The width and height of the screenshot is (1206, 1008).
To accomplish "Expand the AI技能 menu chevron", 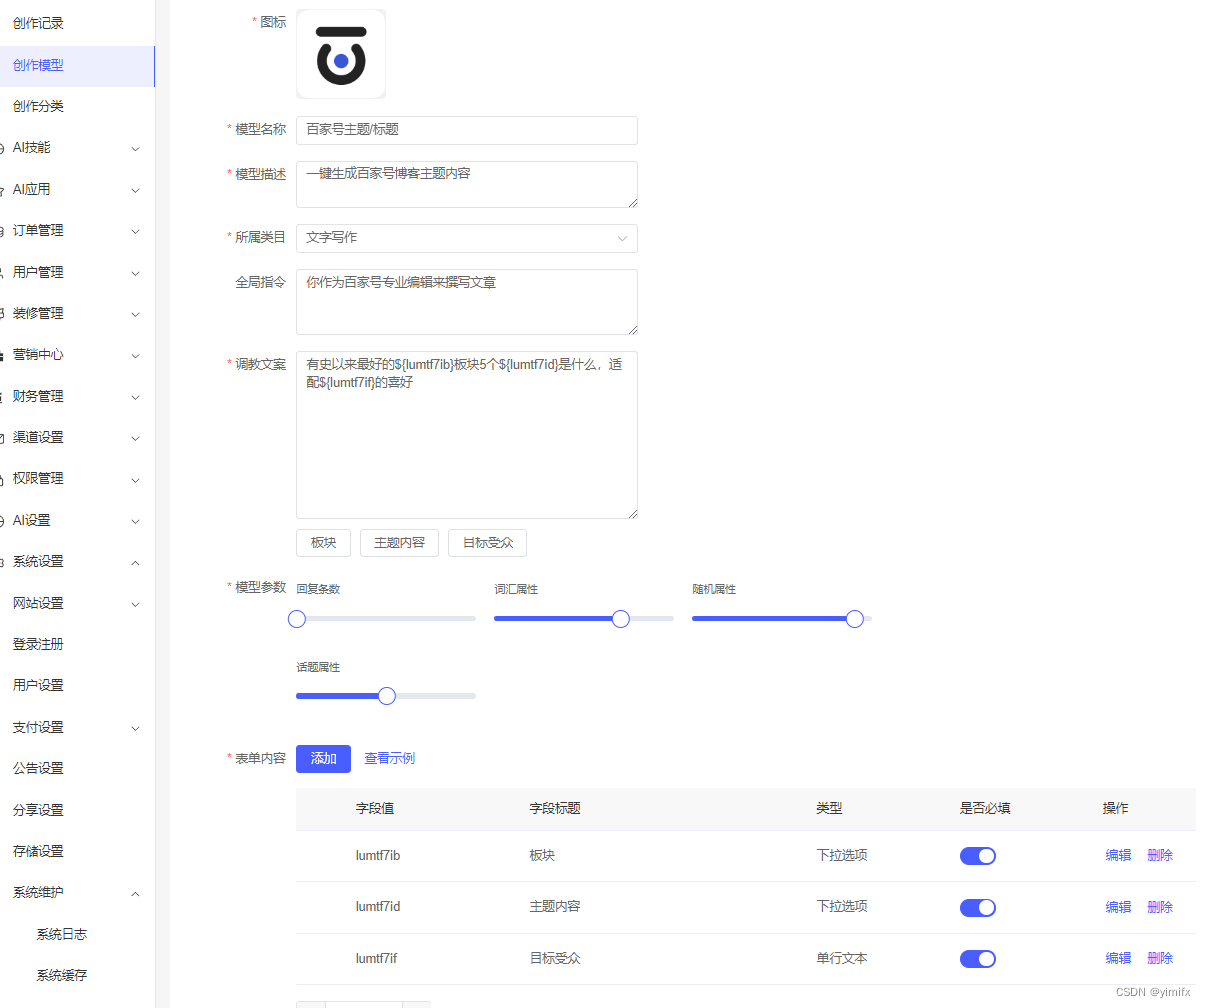I will pyautogui.click(x=136, y=148).
